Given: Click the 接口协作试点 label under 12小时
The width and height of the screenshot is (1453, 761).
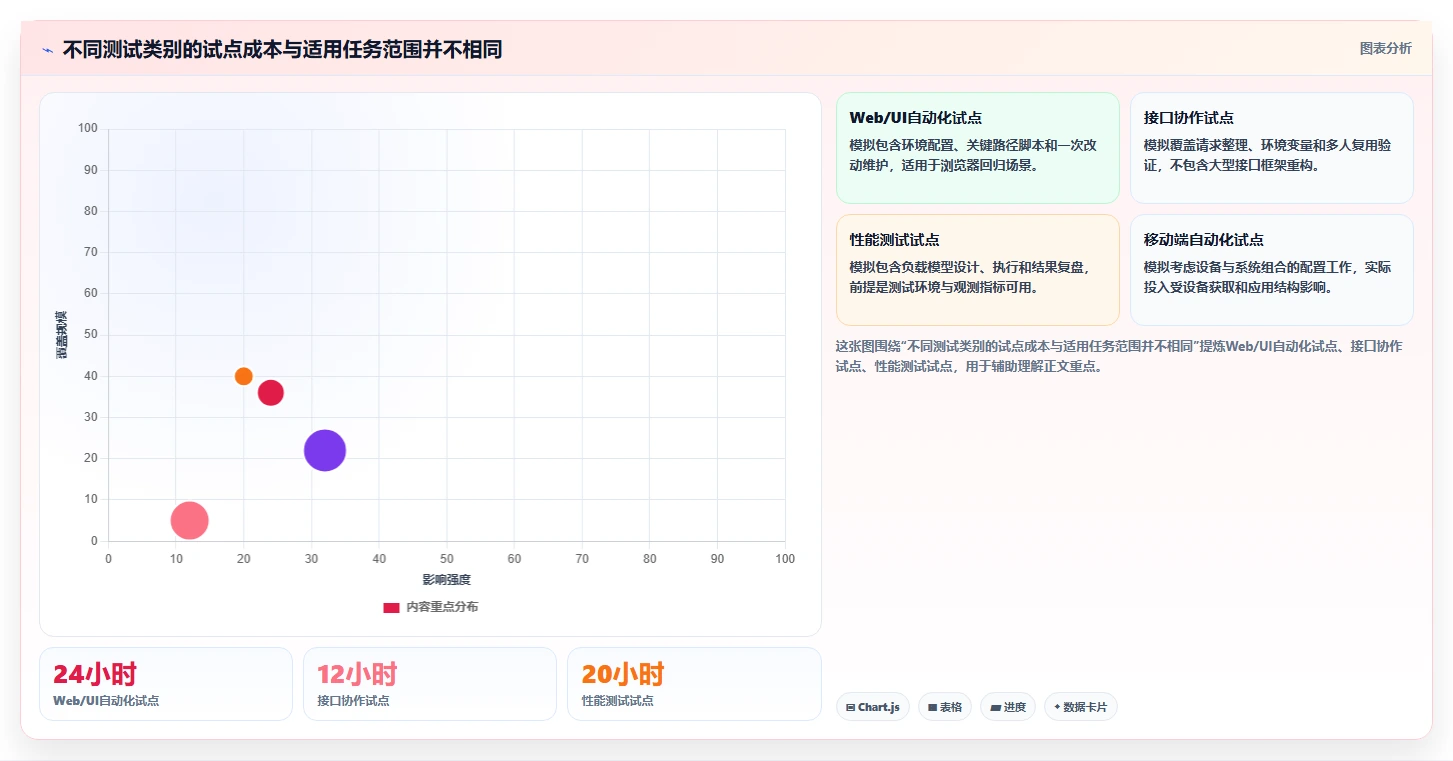Looking at the screenshot, I should (353, 701).
